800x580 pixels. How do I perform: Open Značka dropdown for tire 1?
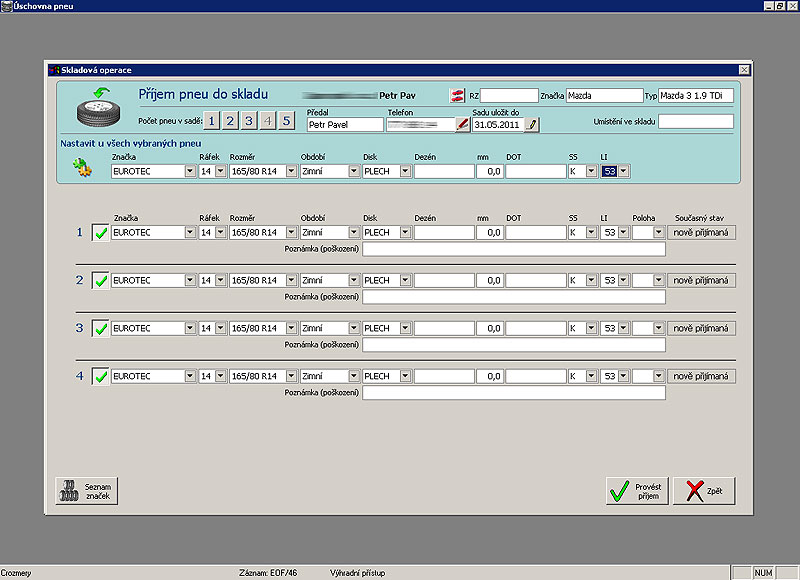click(x=190, y=233)
